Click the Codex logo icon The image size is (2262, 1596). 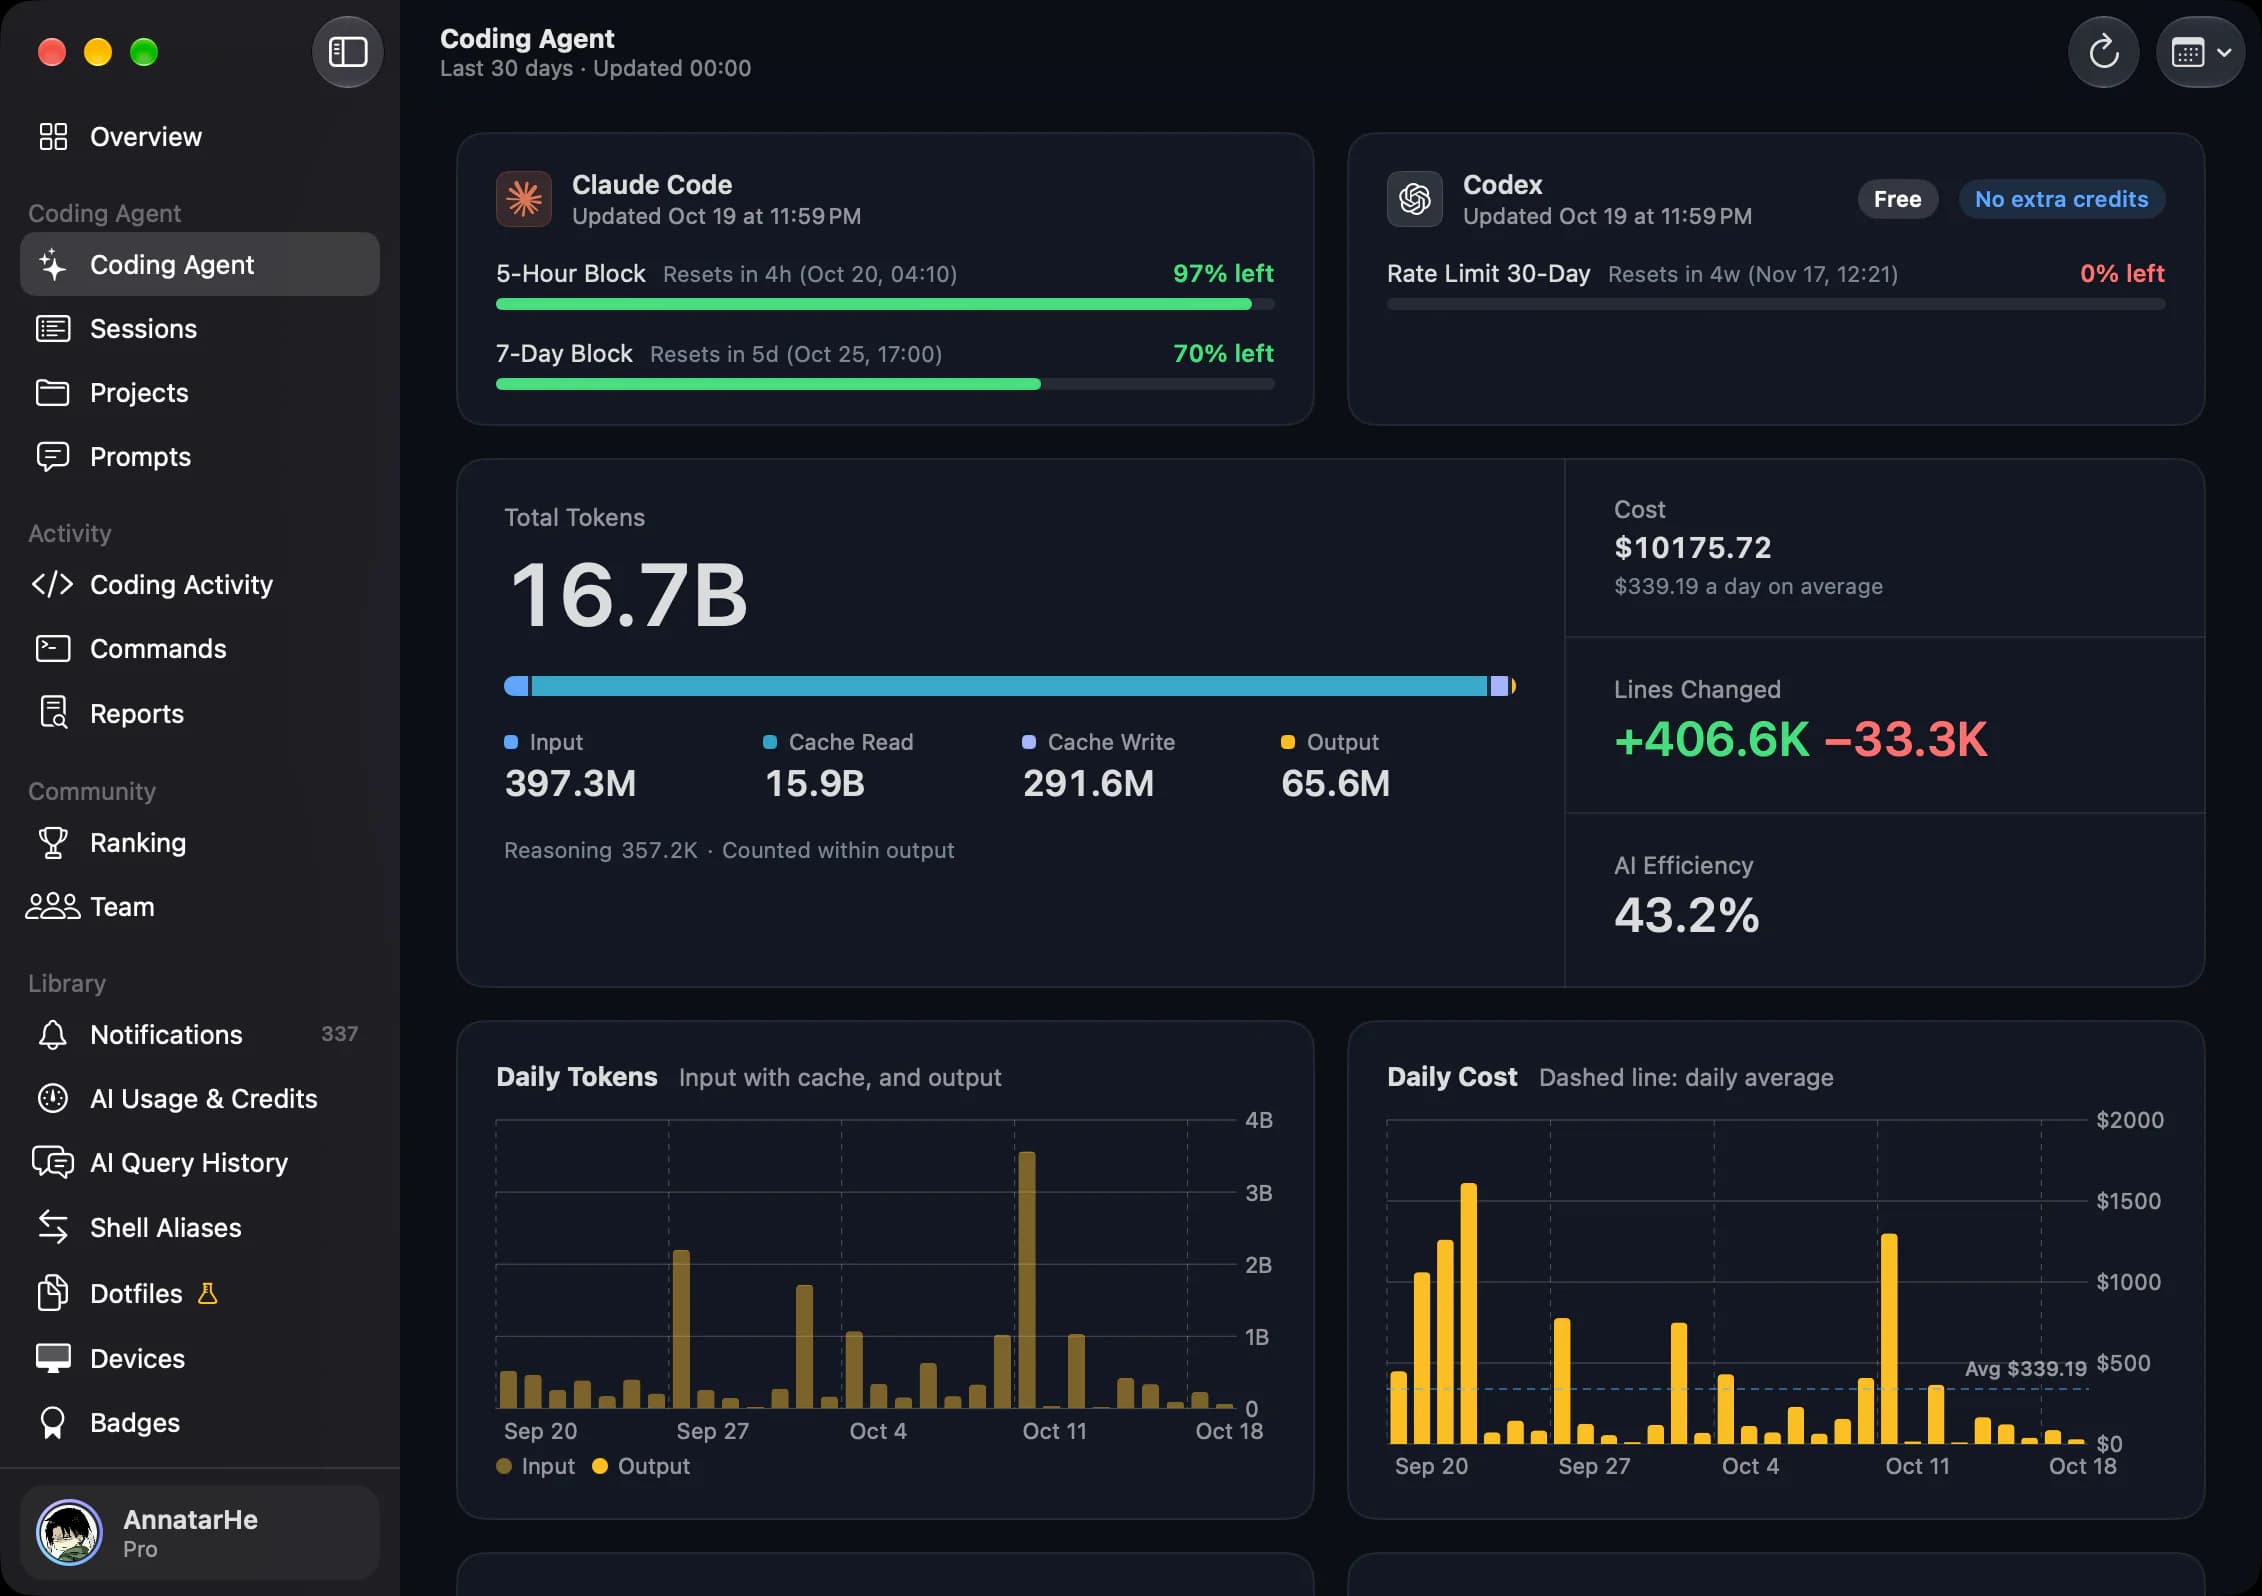coord(1415,199)
